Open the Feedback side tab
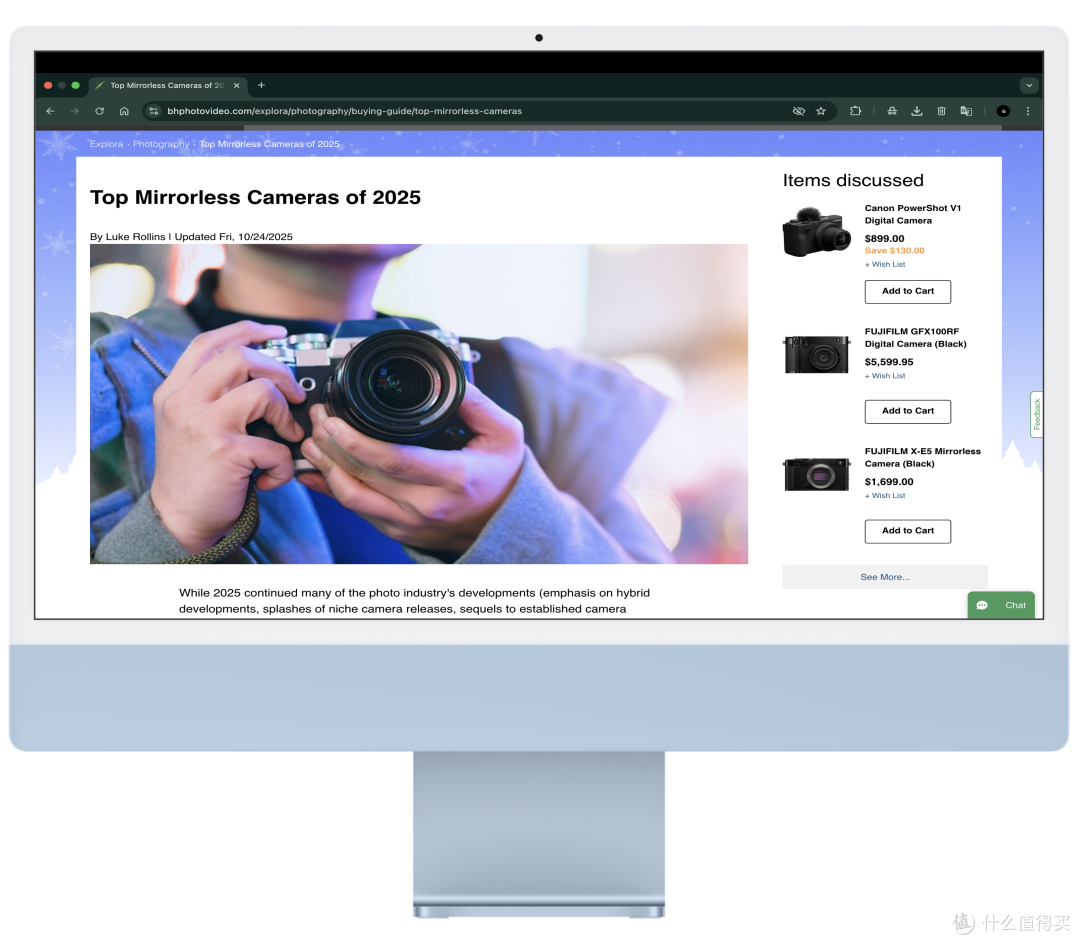The height and width of the screenshot is (945, 1080). tap(1037, 415)
